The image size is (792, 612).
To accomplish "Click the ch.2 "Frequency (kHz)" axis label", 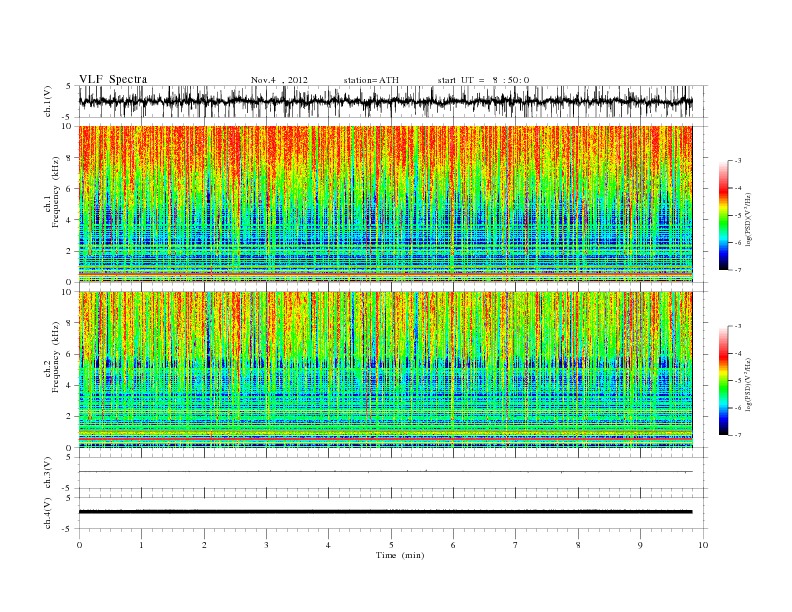I will click(x=55, y=356).
